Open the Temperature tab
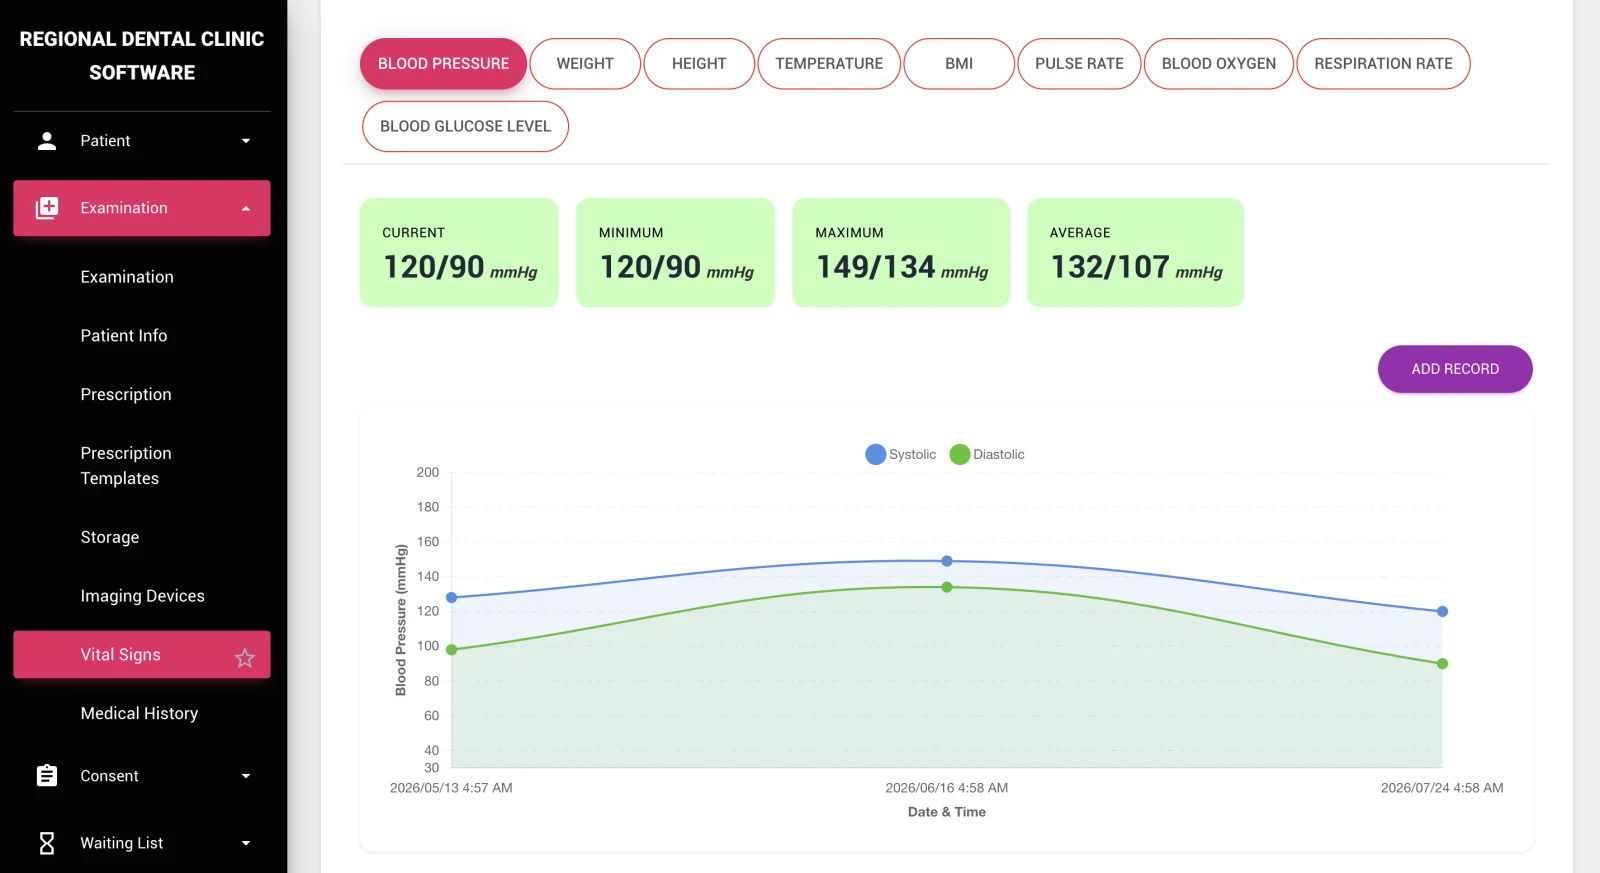Viewport: 1600px width, 873px height. pos(829,64)
